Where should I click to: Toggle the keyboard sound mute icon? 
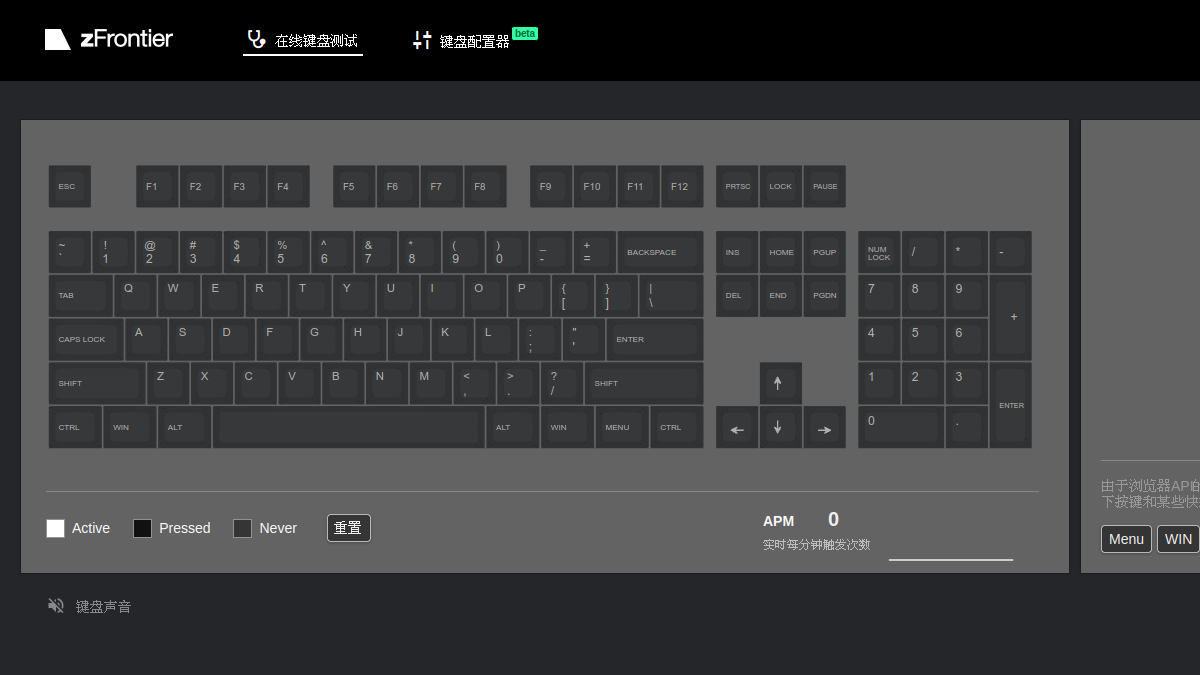[56, 606]
